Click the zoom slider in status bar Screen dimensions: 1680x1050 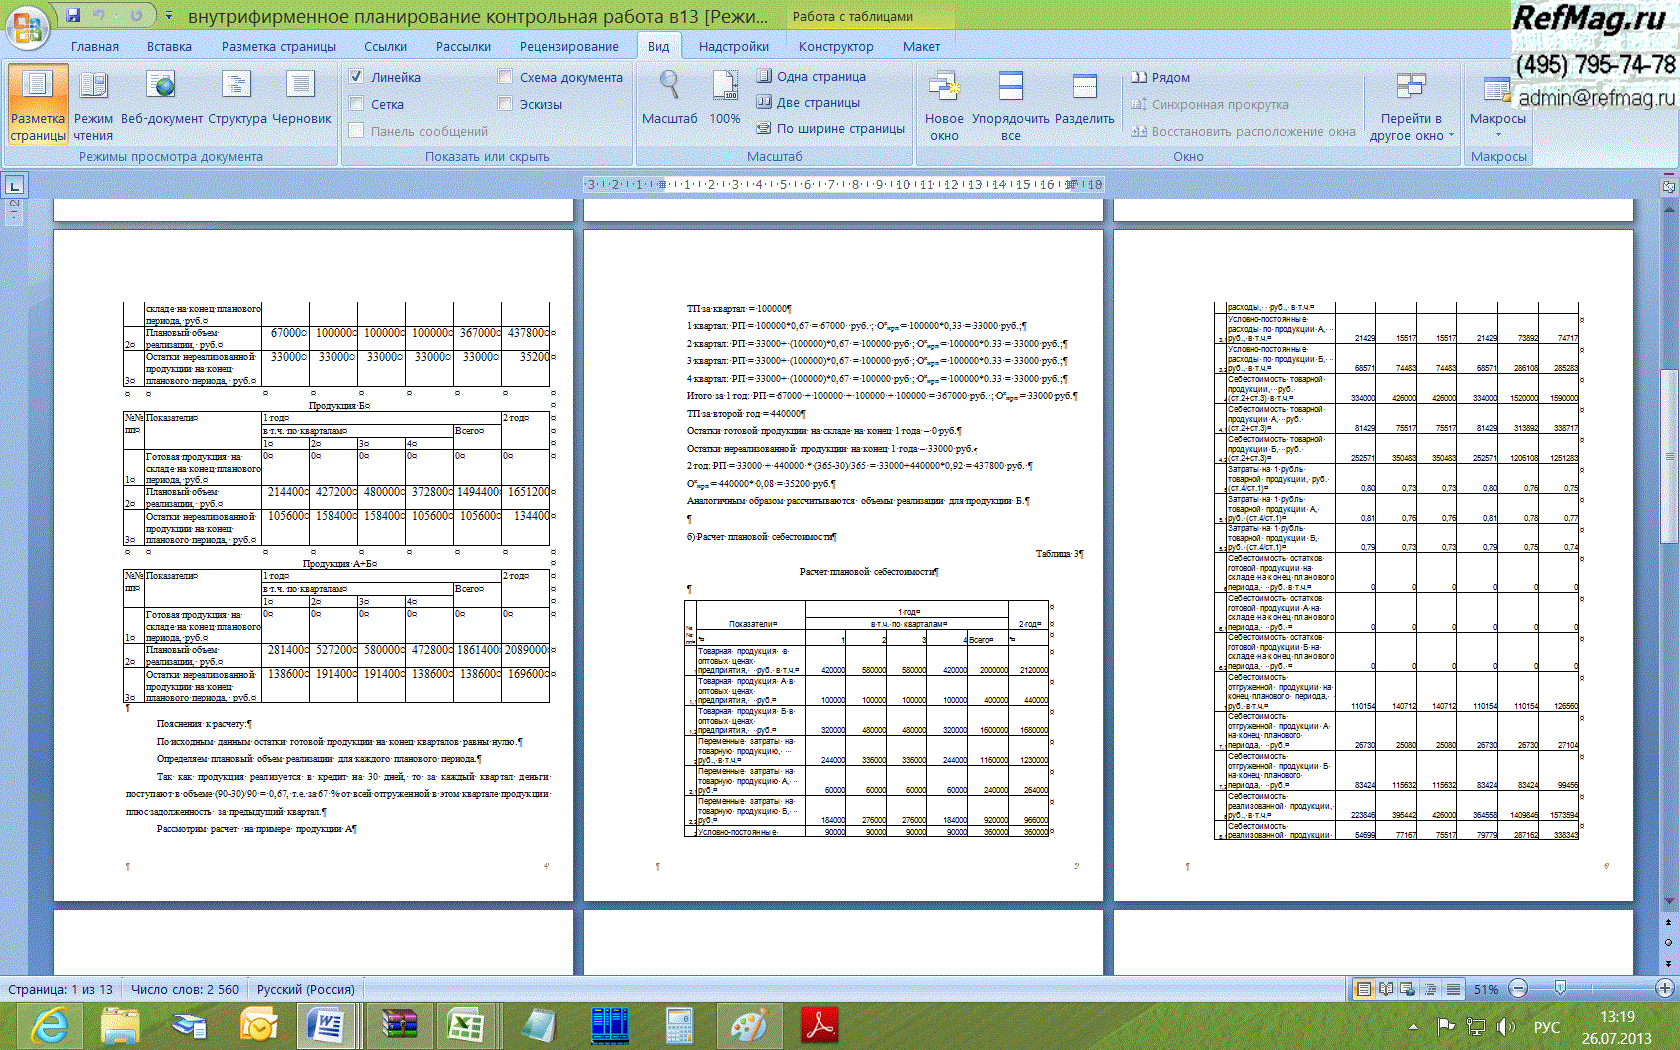click(x=1560, y=989)
